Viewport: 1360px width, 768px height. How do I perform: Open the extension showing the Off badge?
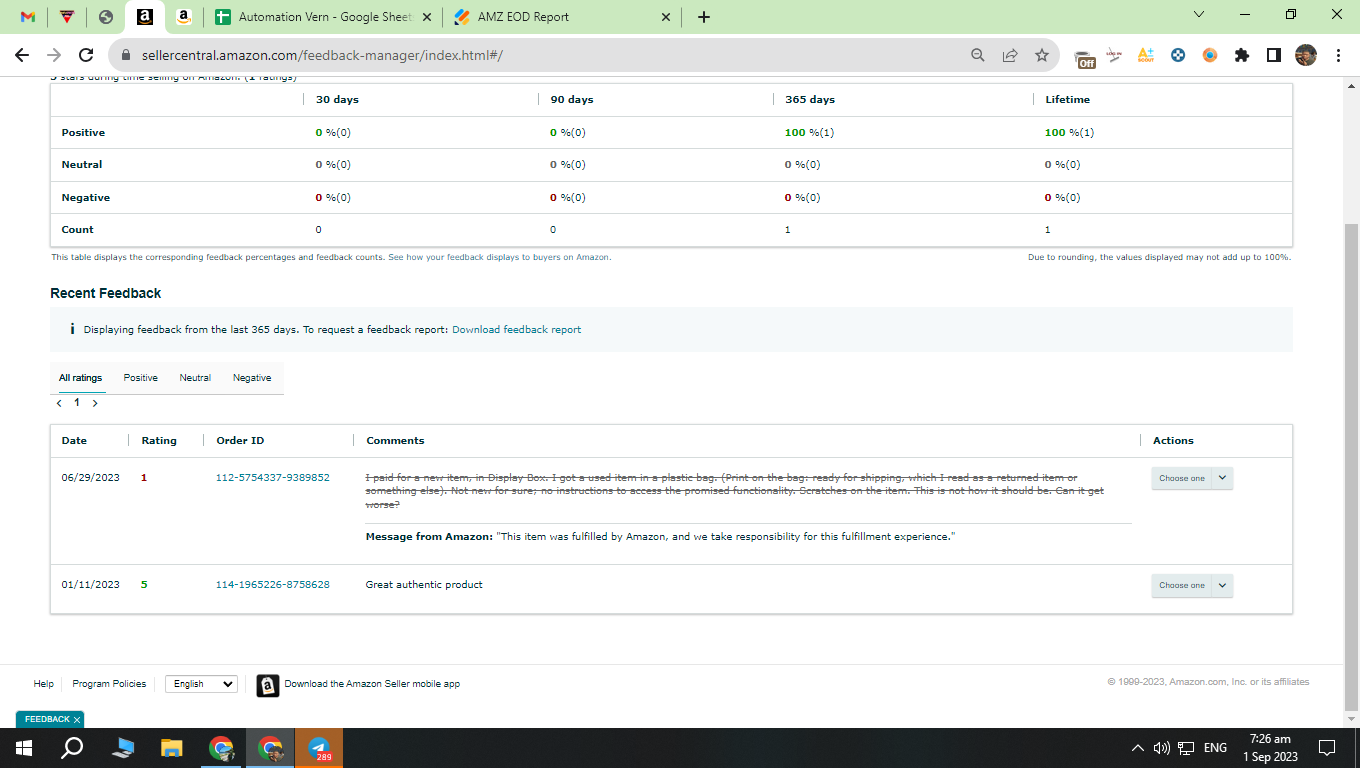coord(1084,57)
